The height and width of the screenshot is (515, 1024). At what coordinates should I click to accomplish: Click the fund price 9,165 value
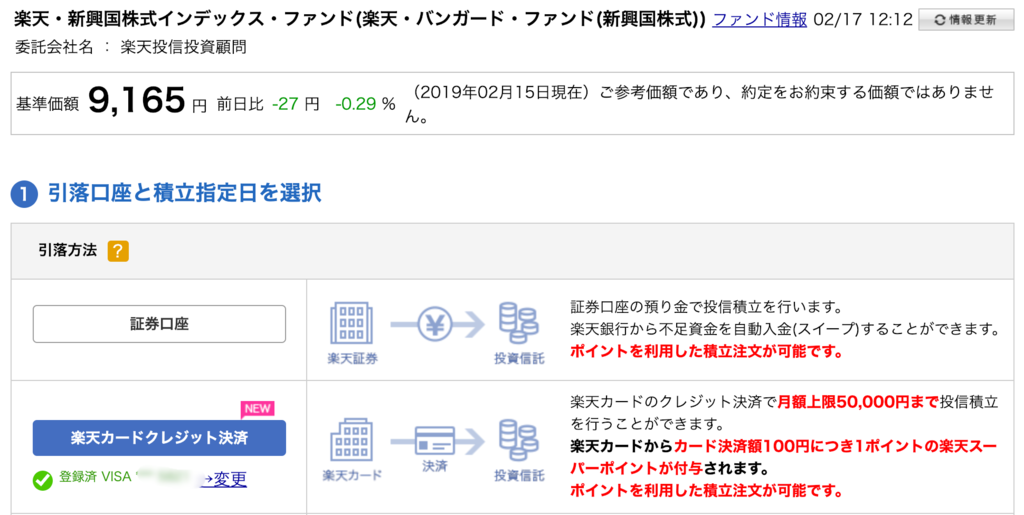tap(136, 101)
